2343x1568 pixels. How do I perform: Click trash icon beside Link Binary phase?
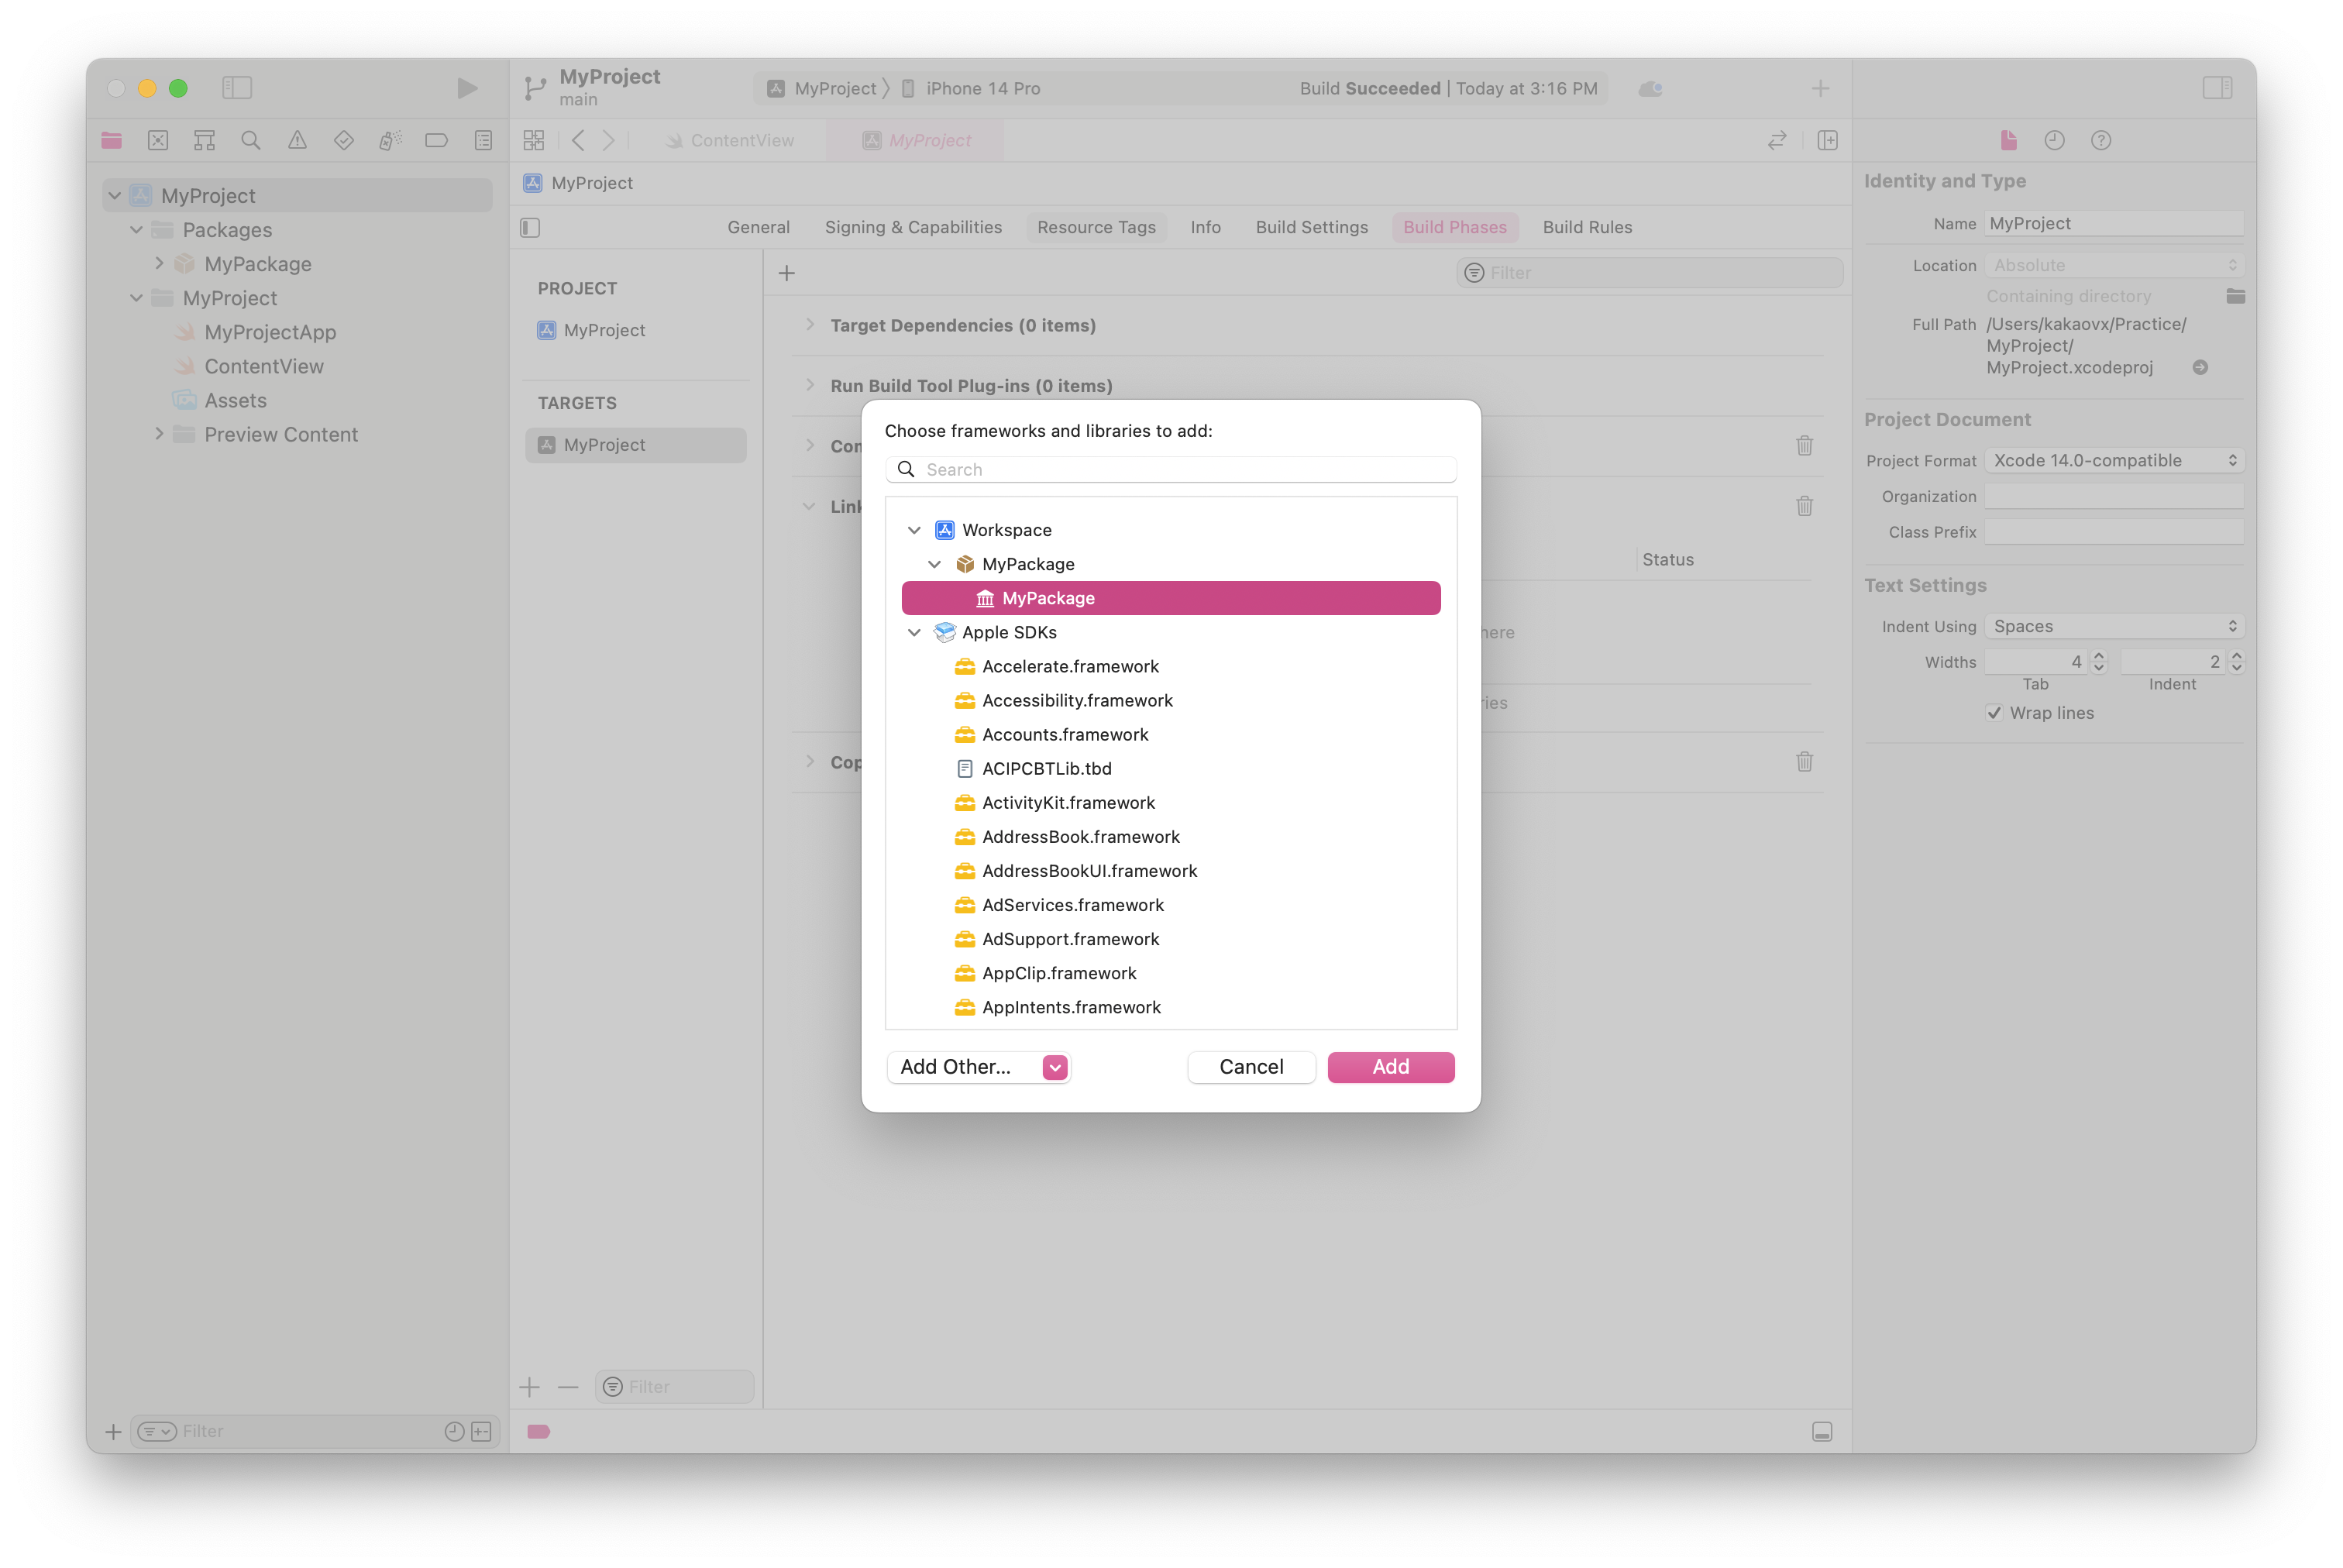coord(1804,506)
